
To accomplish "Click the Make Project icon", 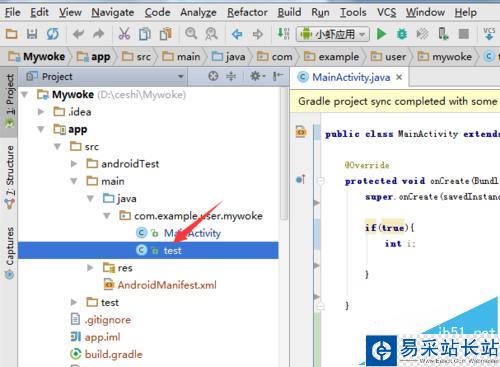I will [284, 34].
